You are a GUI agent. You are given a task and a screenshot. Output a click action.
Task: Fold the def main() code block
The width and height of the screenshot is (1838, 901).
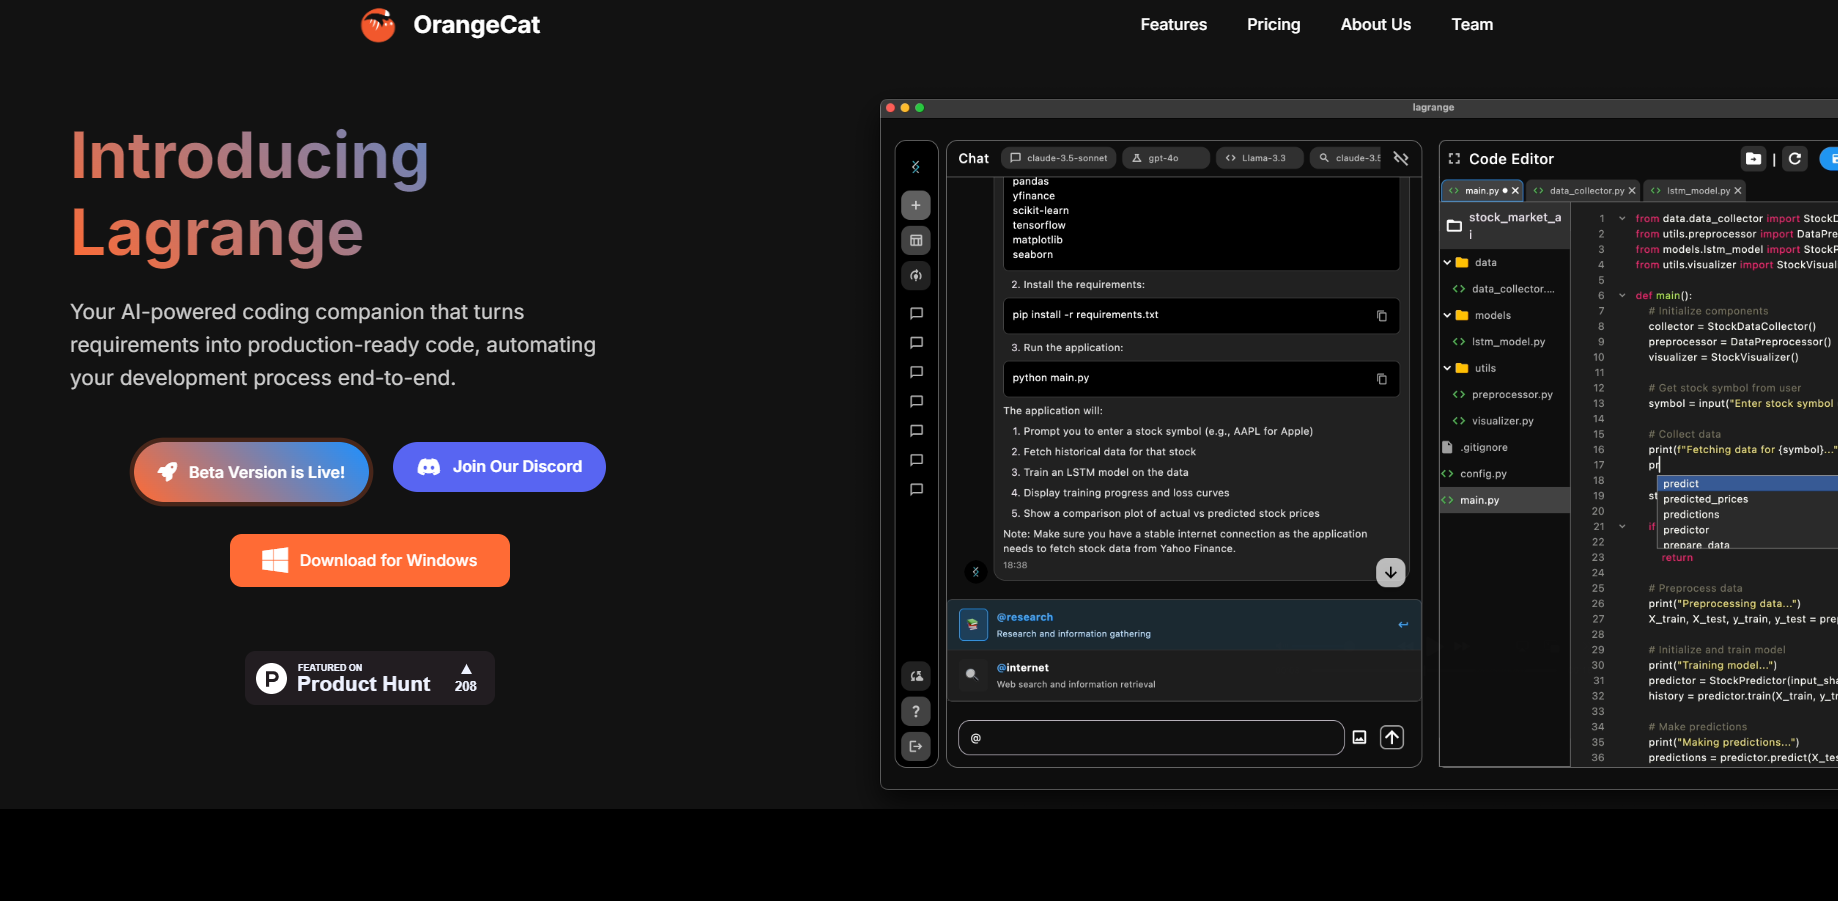tap(1622, 296)
